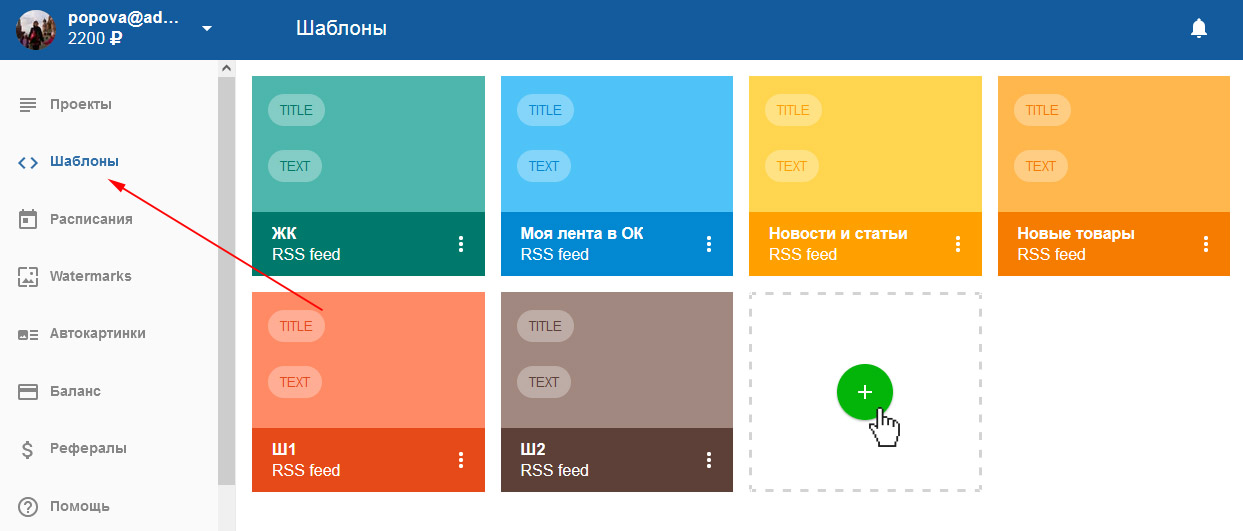Screen dimensions: 1243x531
Task: Click the Watermarks image icon
Action: (28, 277)
